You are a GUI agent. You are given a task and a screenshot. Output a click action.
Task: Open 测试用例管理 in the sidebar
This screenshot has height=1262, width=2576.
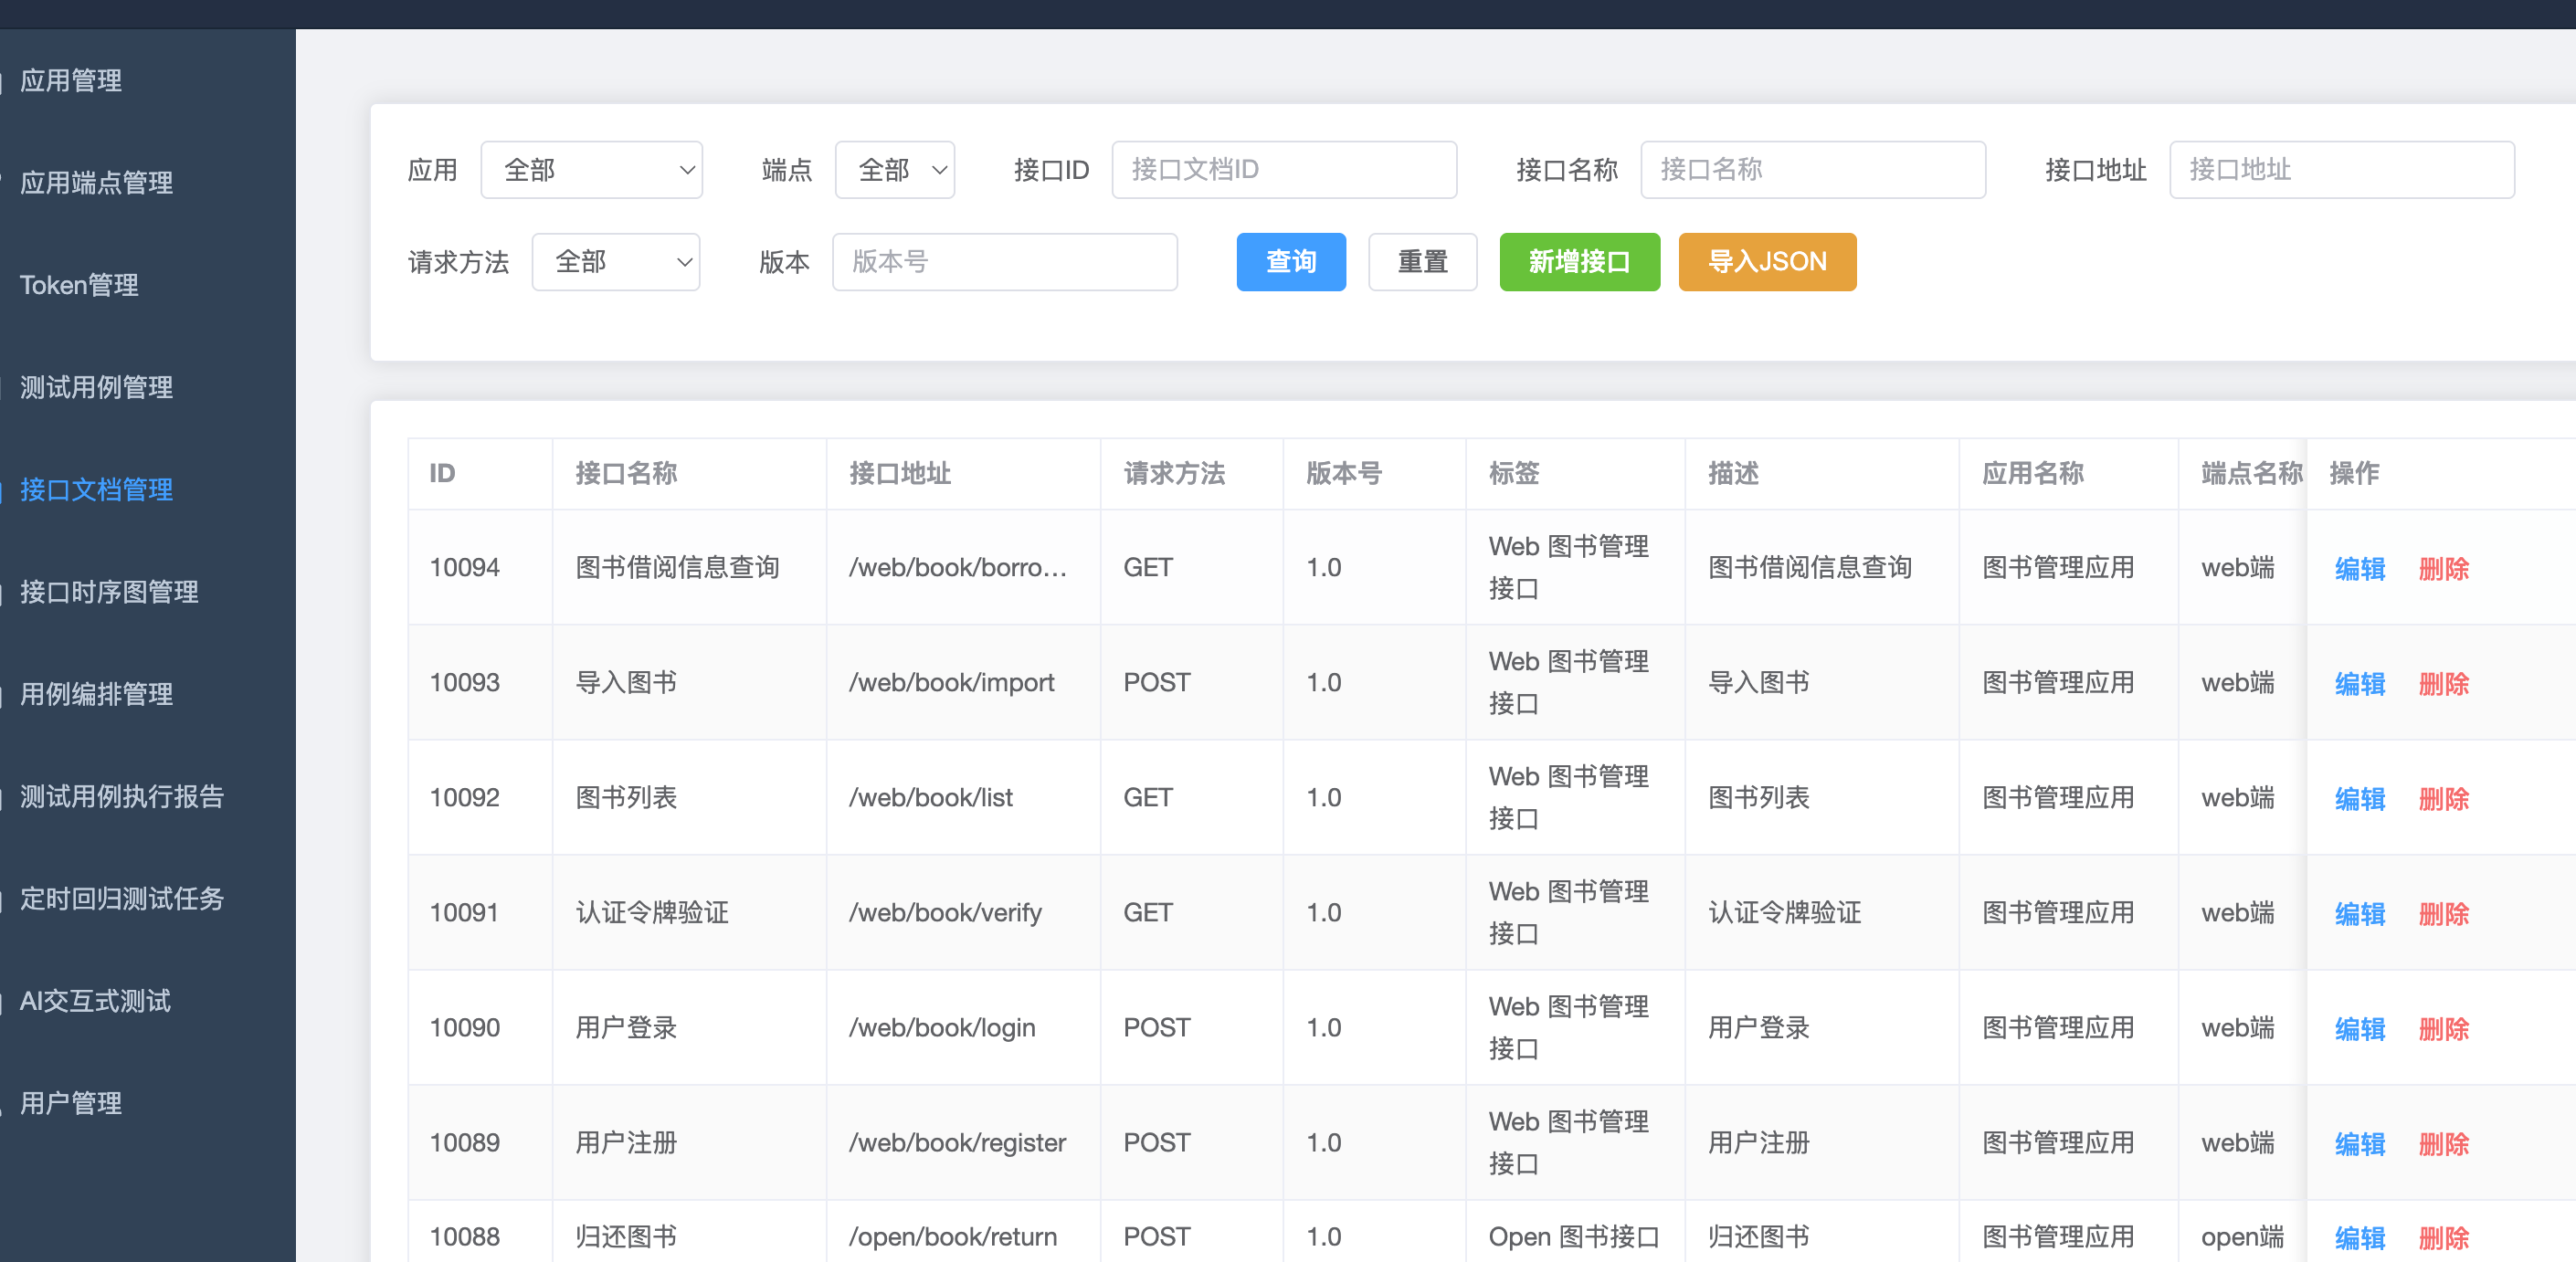96,387
